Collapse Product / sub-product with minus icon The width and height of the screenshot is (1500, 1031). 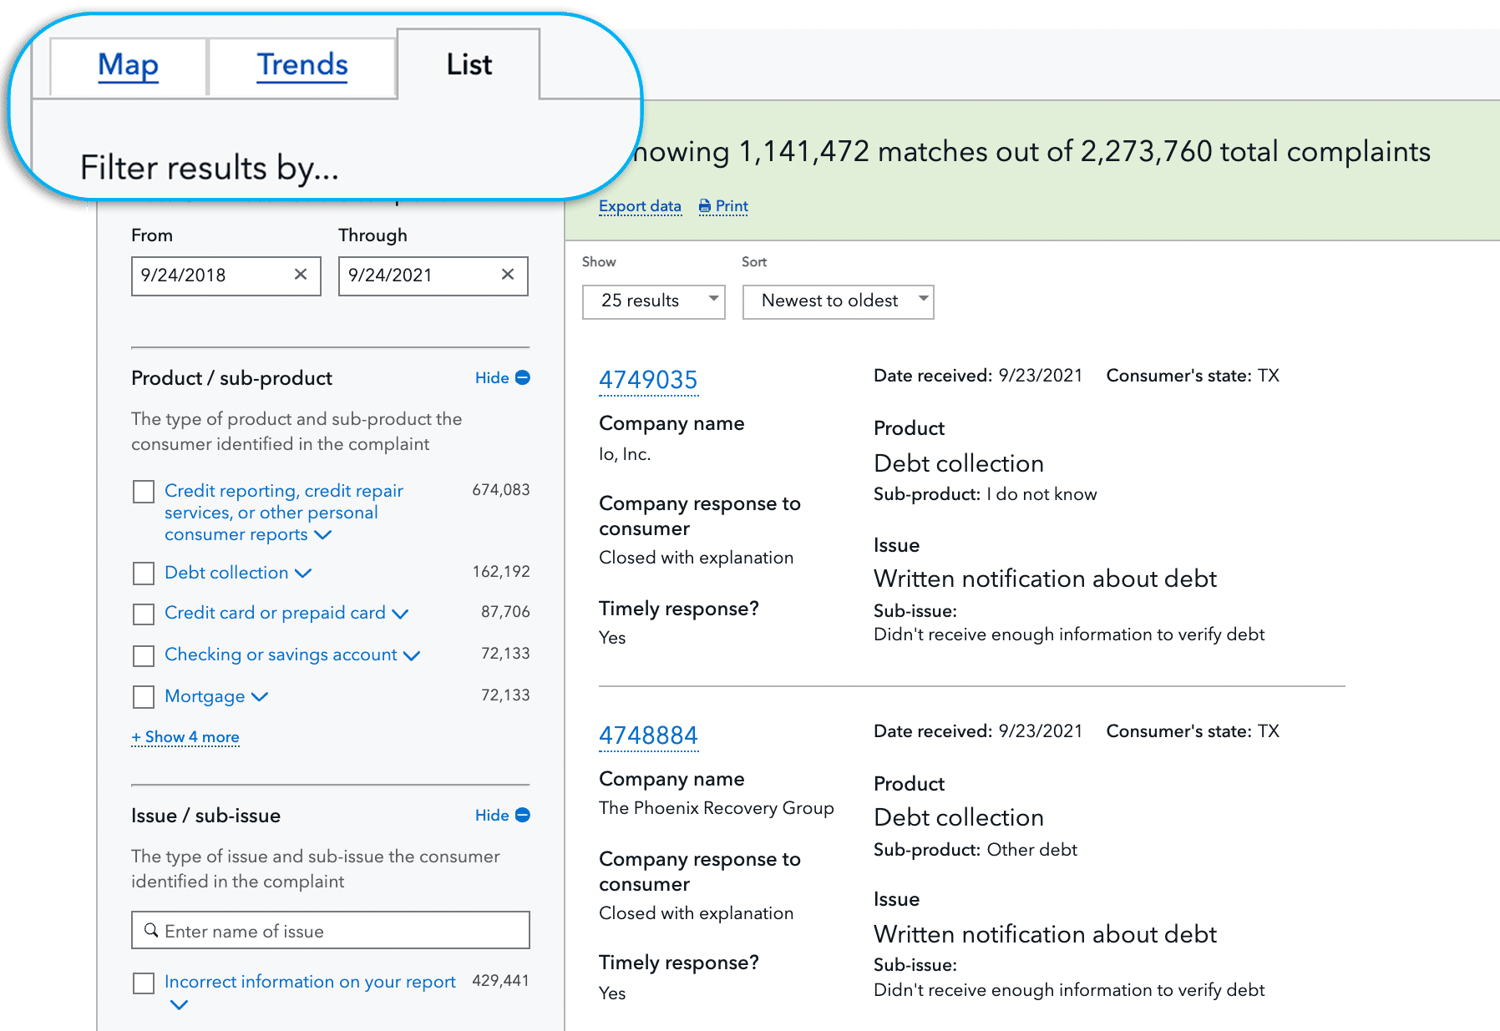(522, 378)
